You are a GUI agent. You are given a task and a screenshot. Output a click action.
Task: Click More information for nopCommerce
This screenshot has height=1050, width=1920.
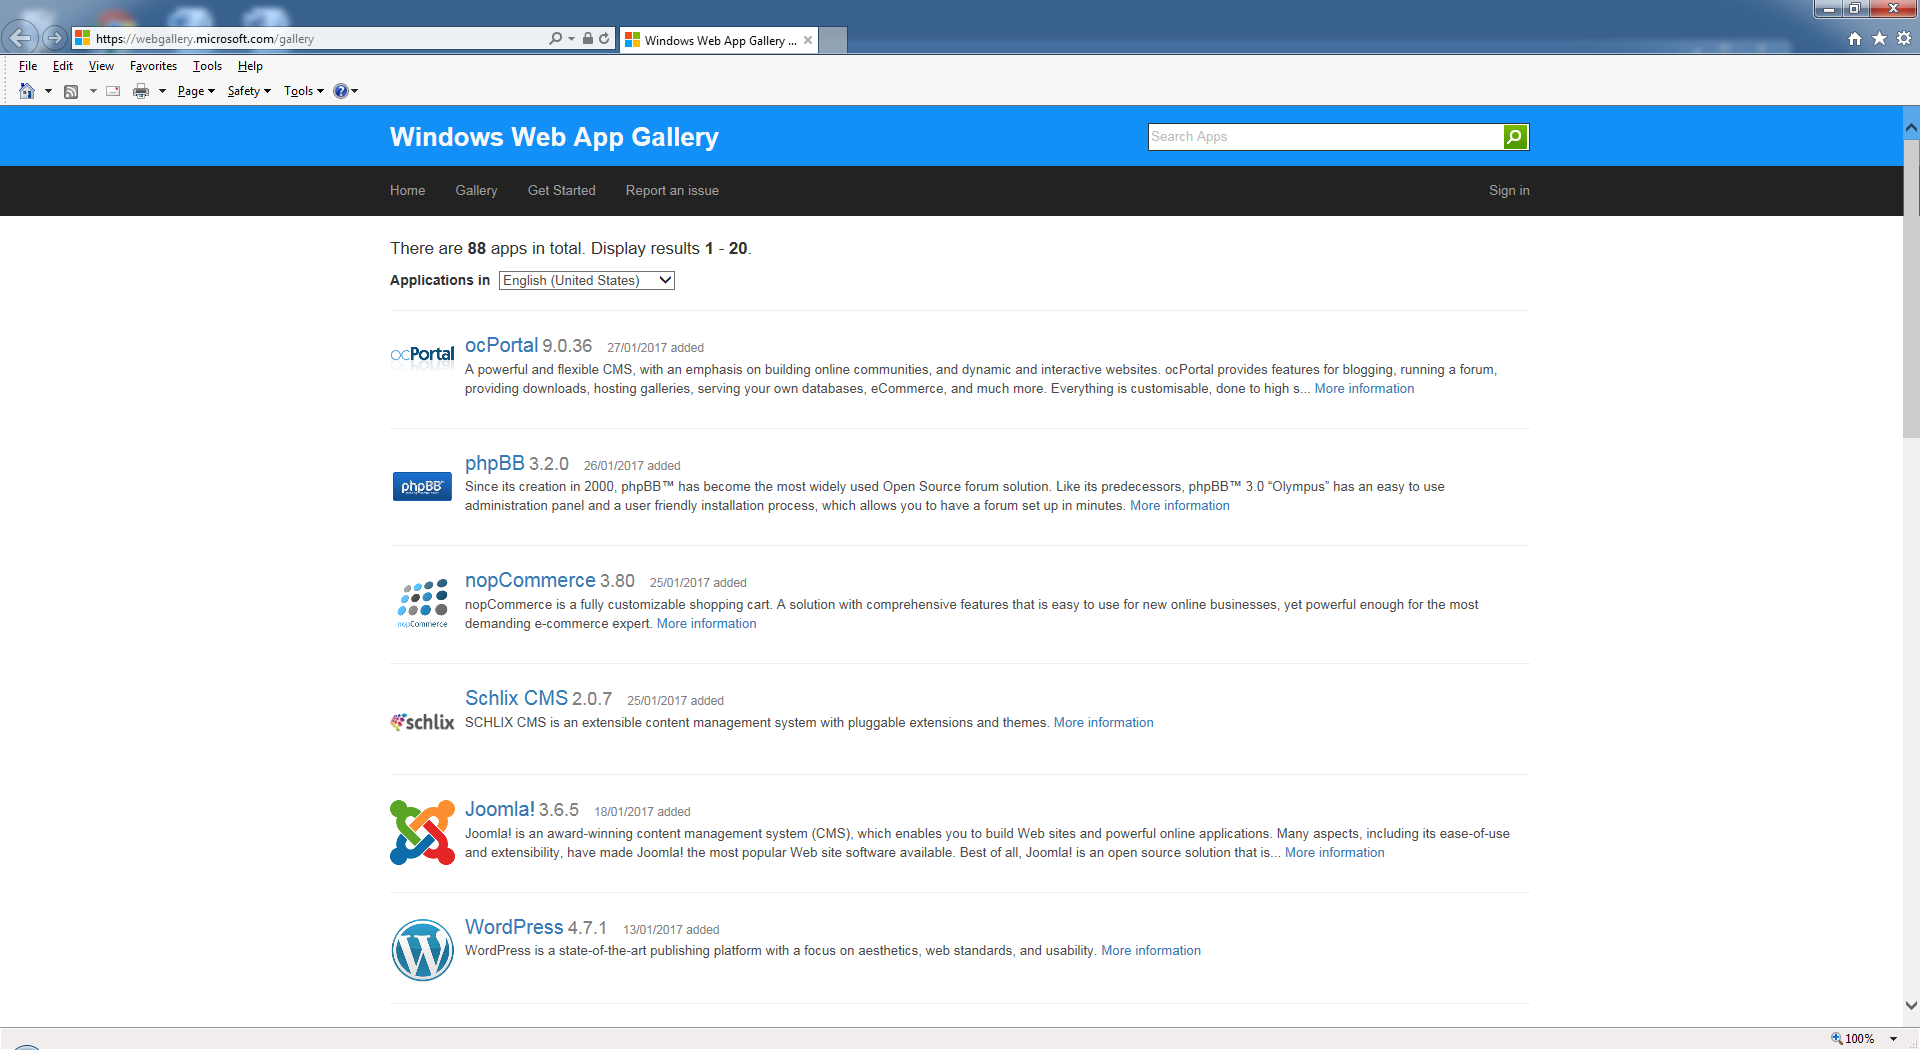(x=707, y=624)
